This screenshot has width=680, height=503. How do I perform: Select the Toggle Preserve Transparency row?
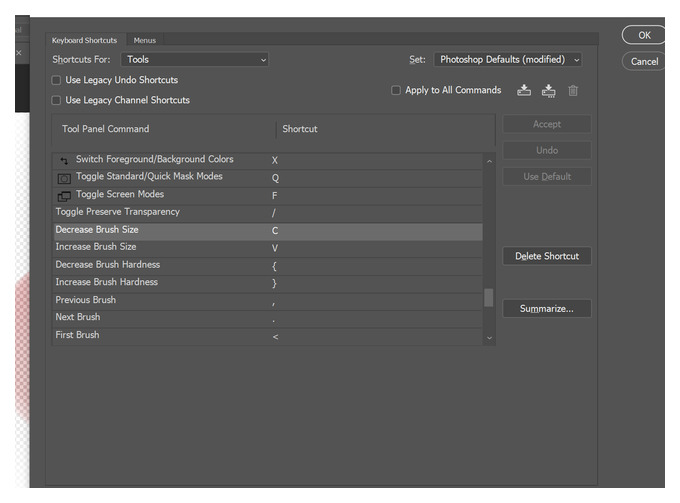pos(268,213)
